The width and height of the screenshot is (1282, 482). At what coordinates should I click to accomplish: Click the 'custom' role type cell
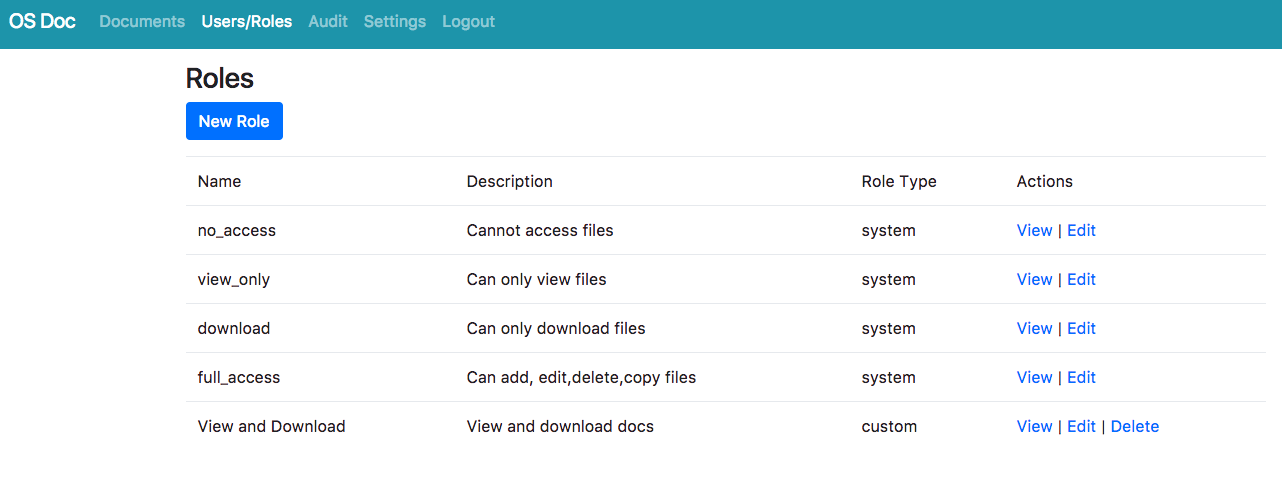coord(889,426)
